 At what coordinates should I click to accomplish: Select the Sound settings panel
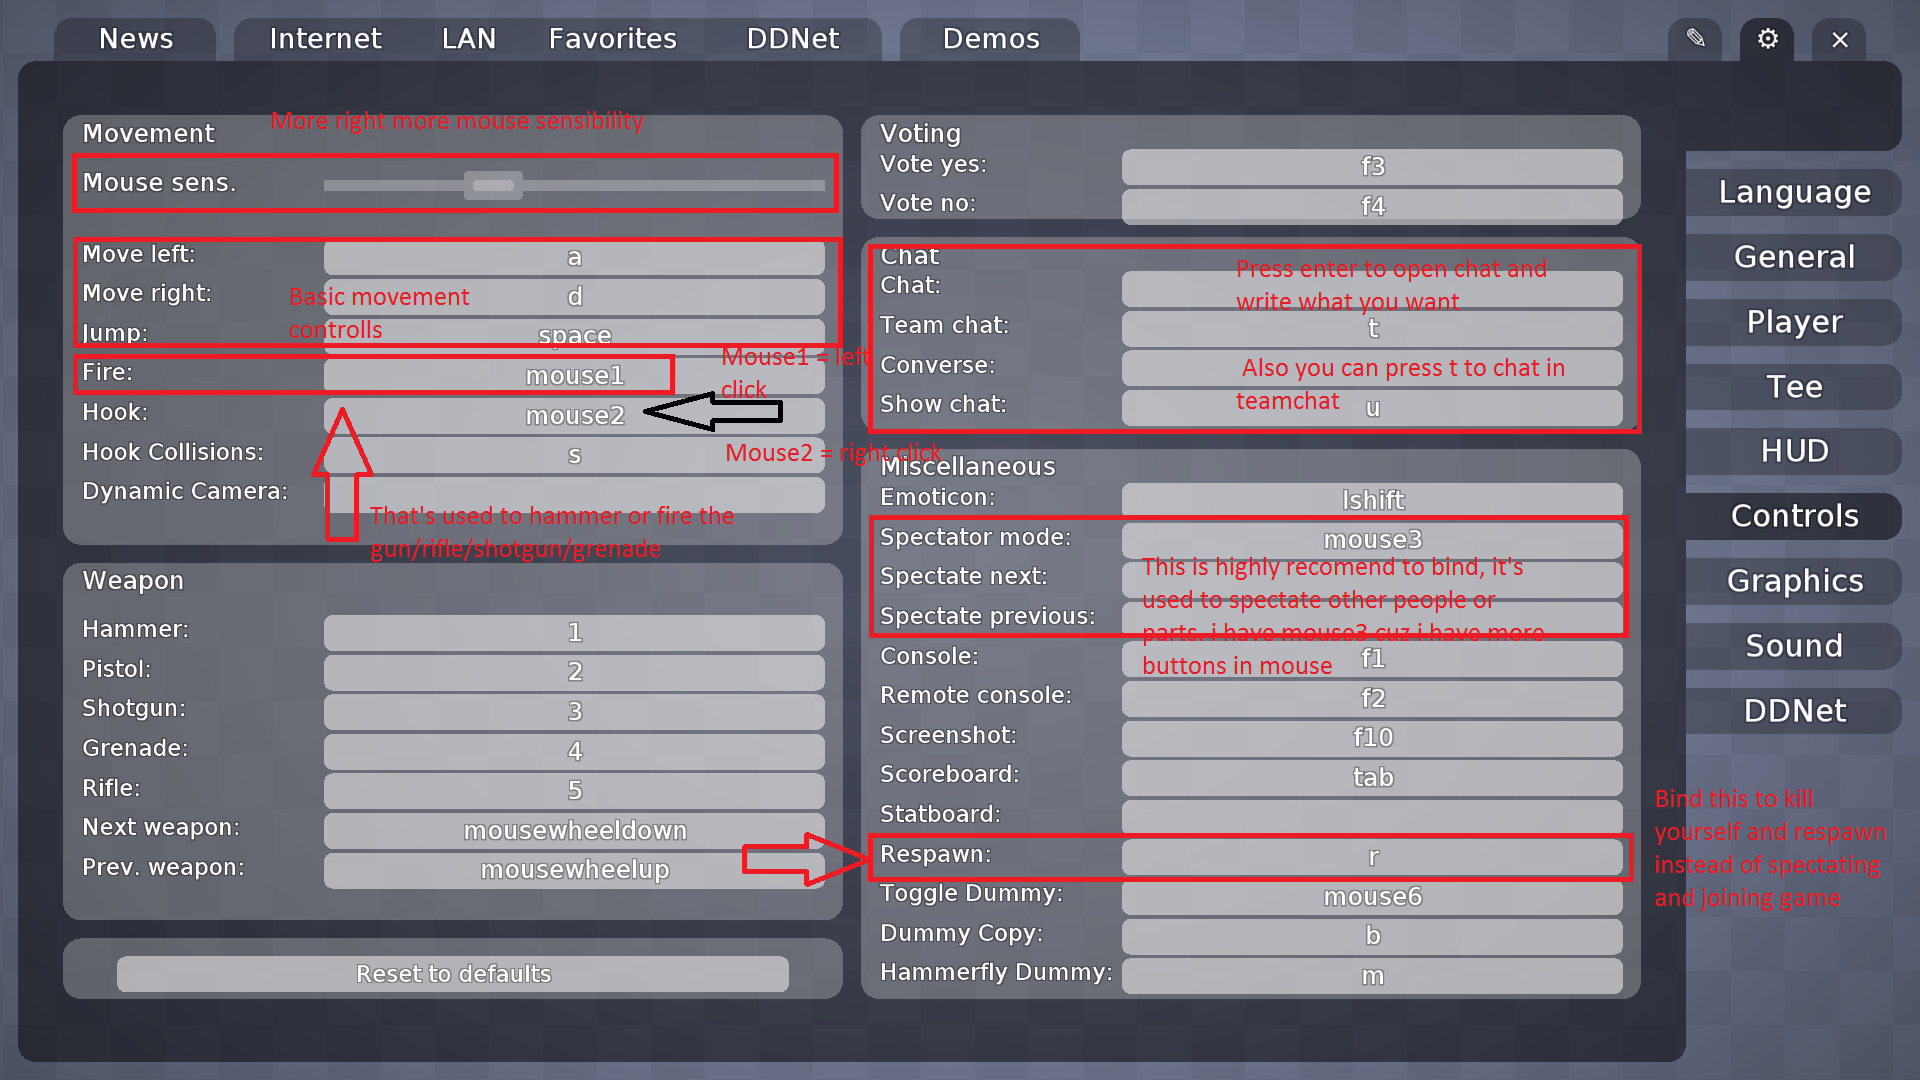[x=1795, y=645]
